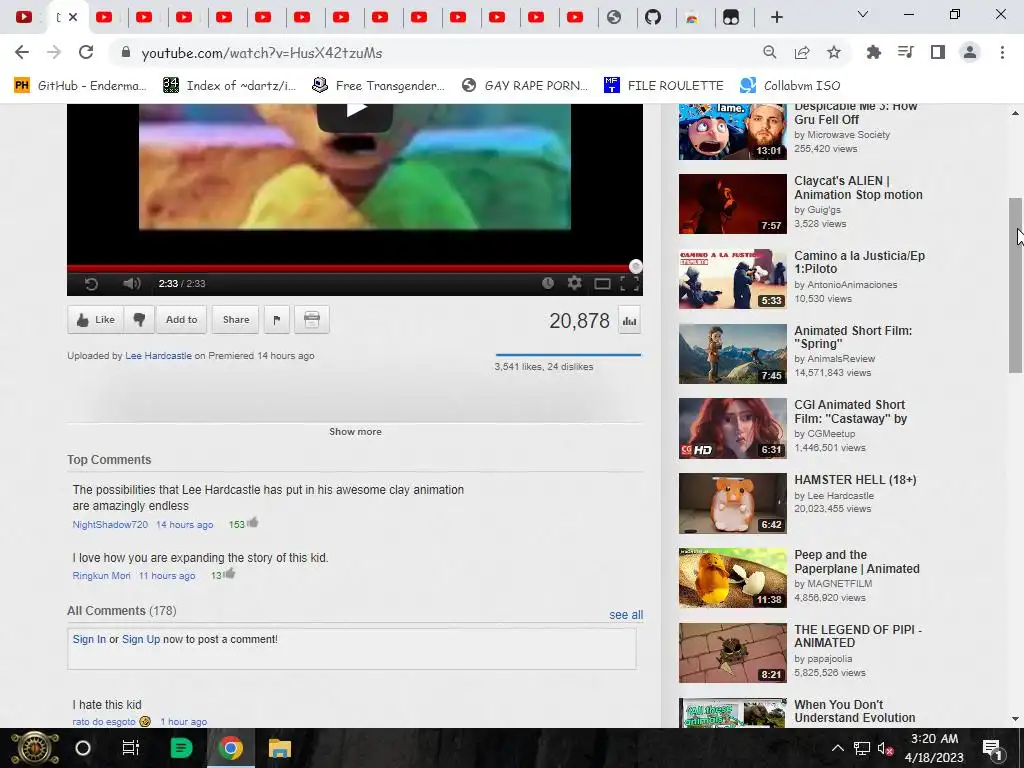Reload the page

(86, 52)
